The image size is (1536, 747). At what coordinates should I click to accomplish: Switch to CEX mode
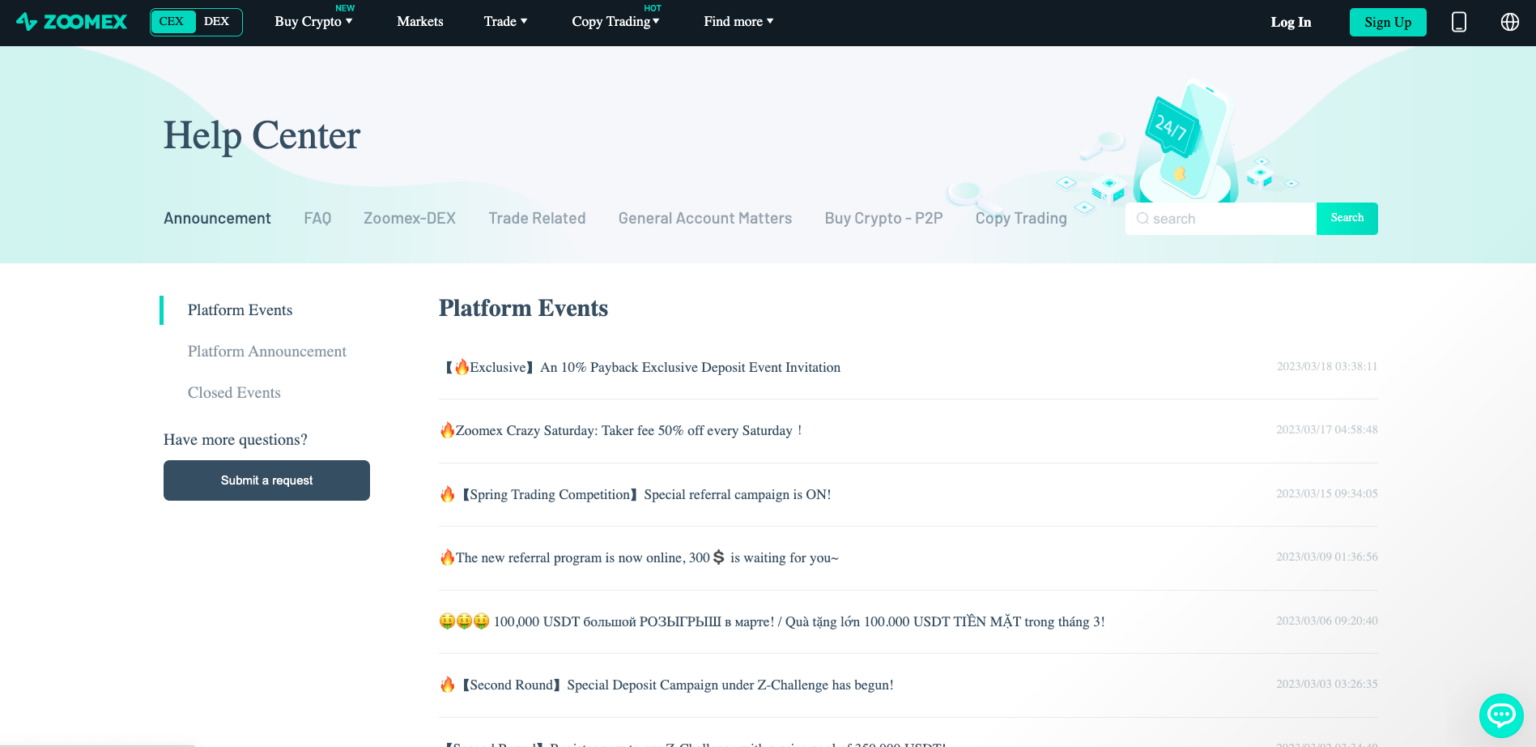tap(172, 22)
